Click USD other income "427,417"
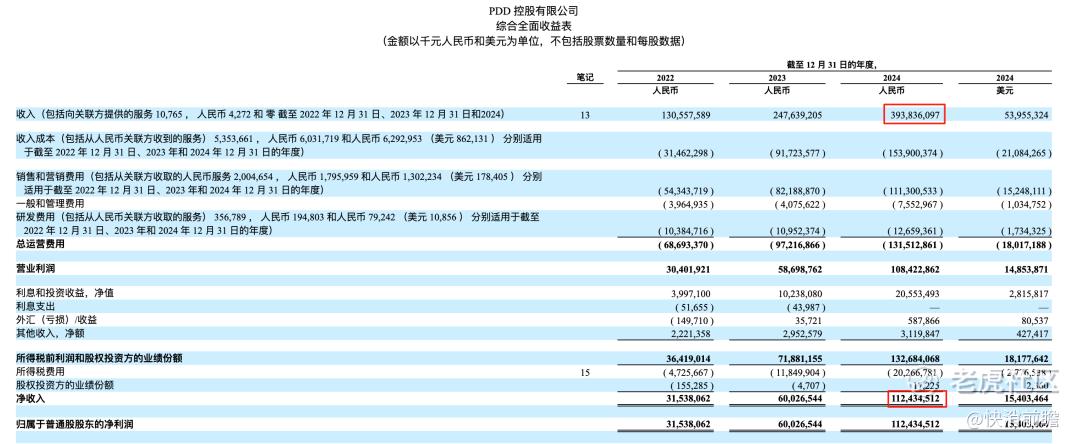Viewport: 1080px width, 444px height. [1031, 333]
